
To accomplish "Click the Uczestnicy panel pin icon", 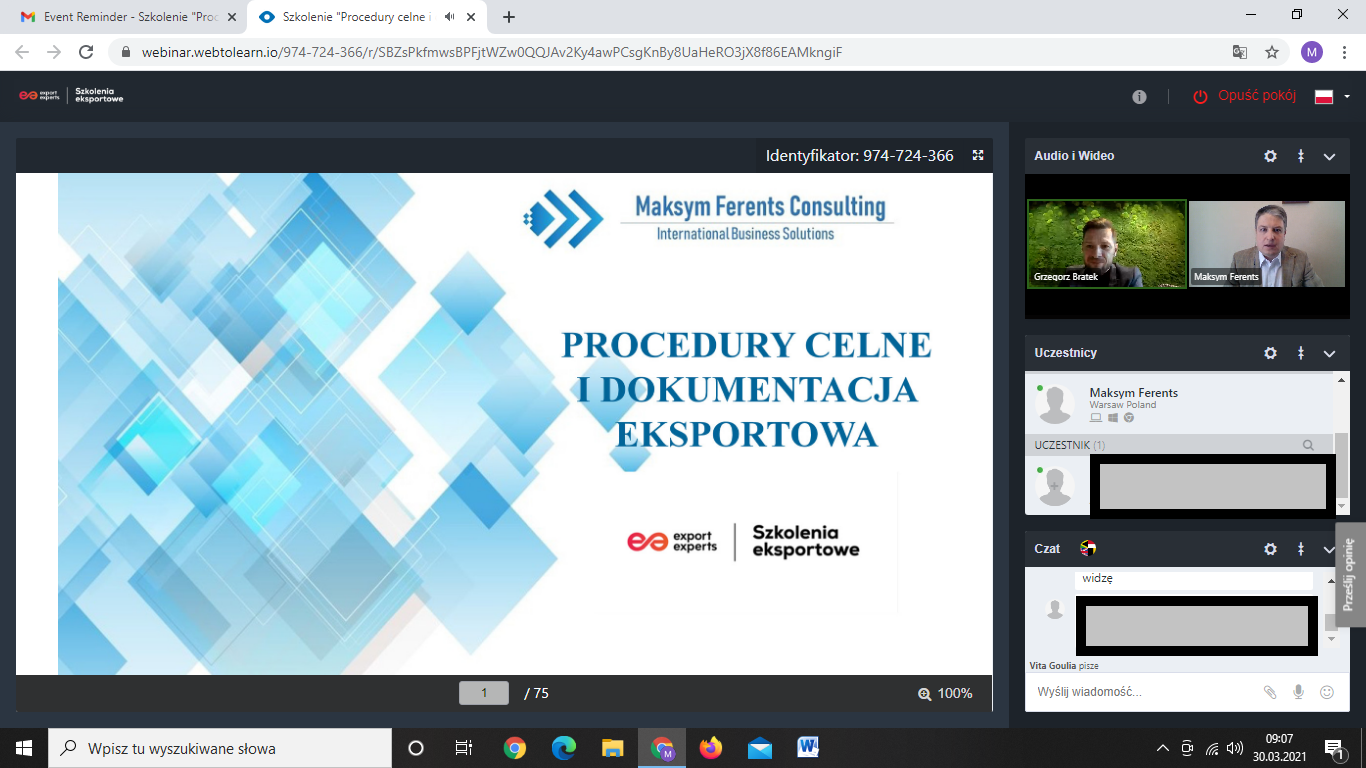I will tap(1301, 353).
